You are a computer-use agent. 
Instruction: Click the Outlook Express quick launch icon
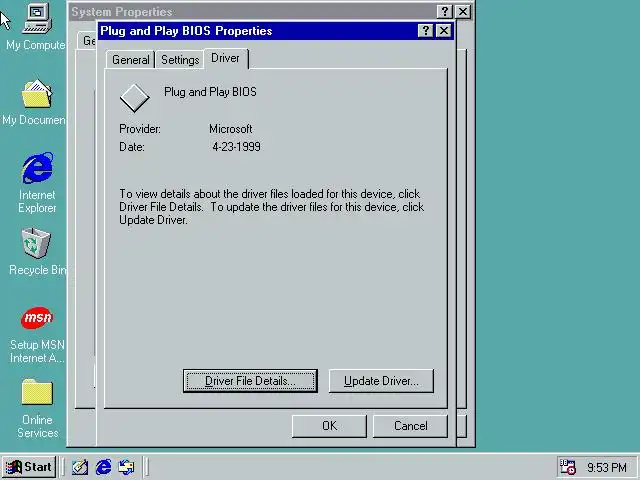click(126, 467)
